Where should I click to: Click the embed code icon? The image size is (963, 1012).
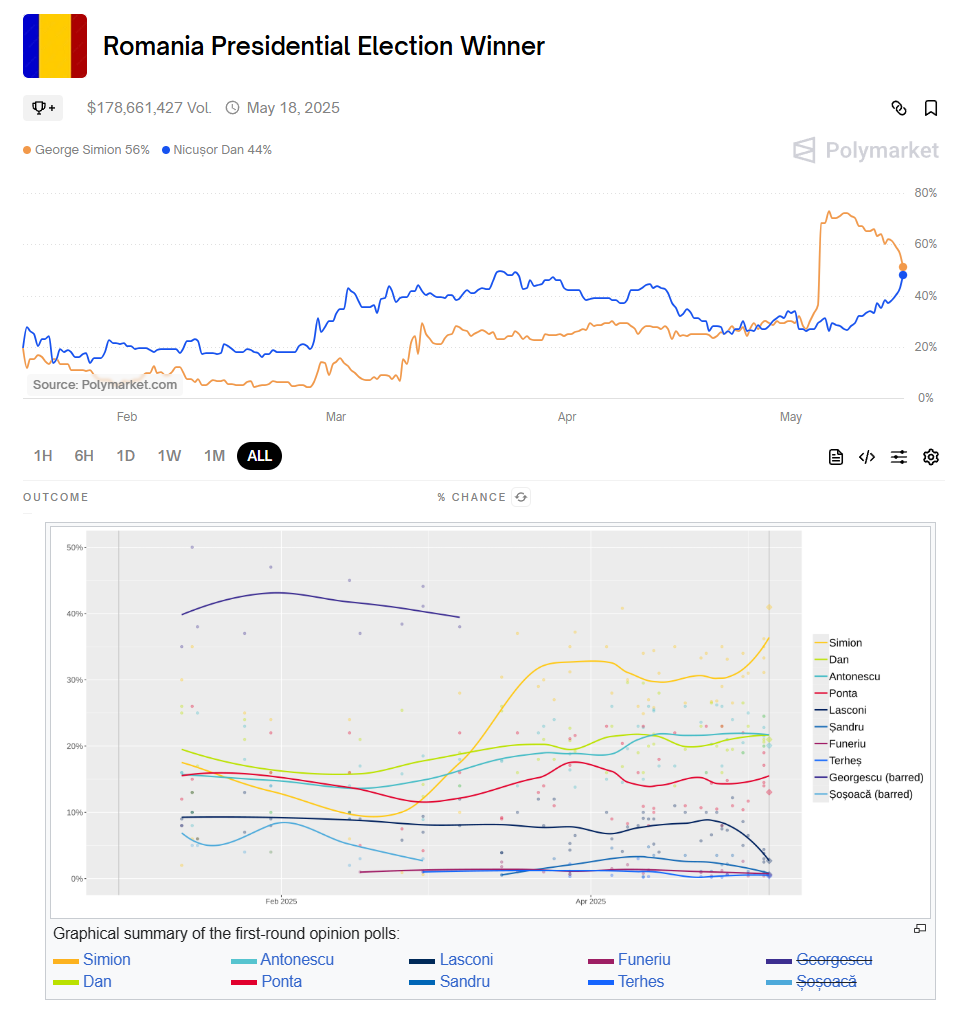867,457
